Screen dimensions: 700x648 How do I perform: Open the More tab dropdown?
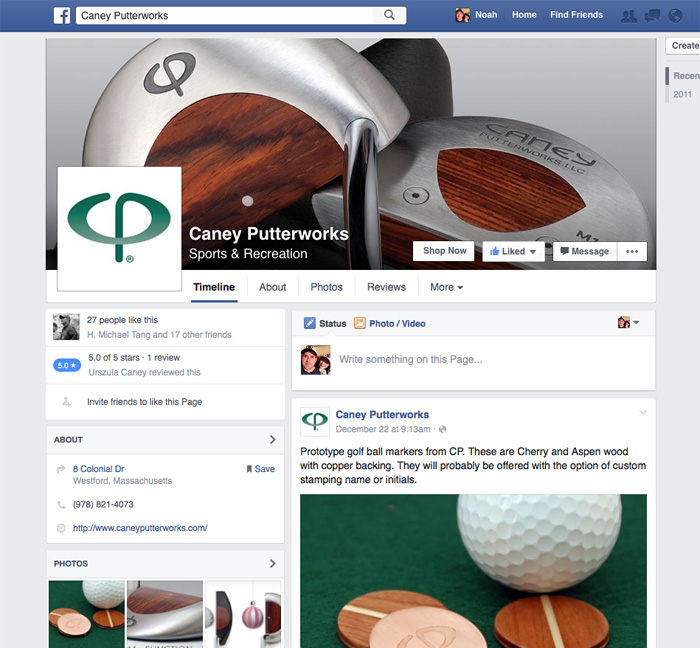coord(446,287)
